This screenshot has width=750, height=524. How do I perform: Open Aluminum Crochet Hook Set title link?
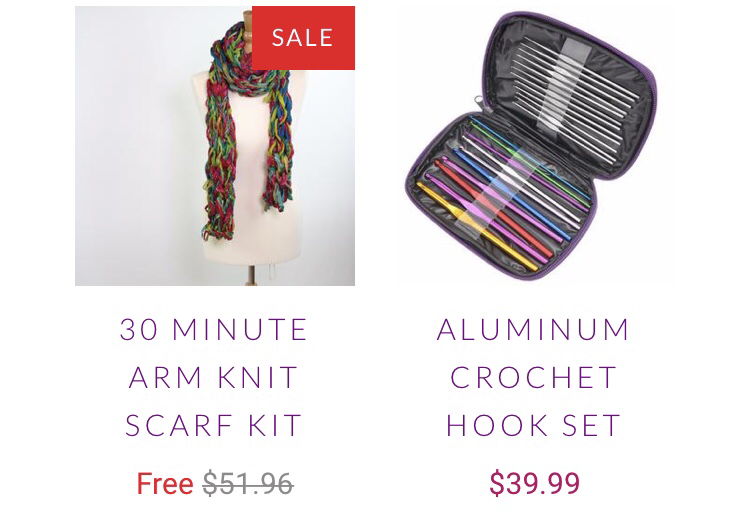pos(533,377)
